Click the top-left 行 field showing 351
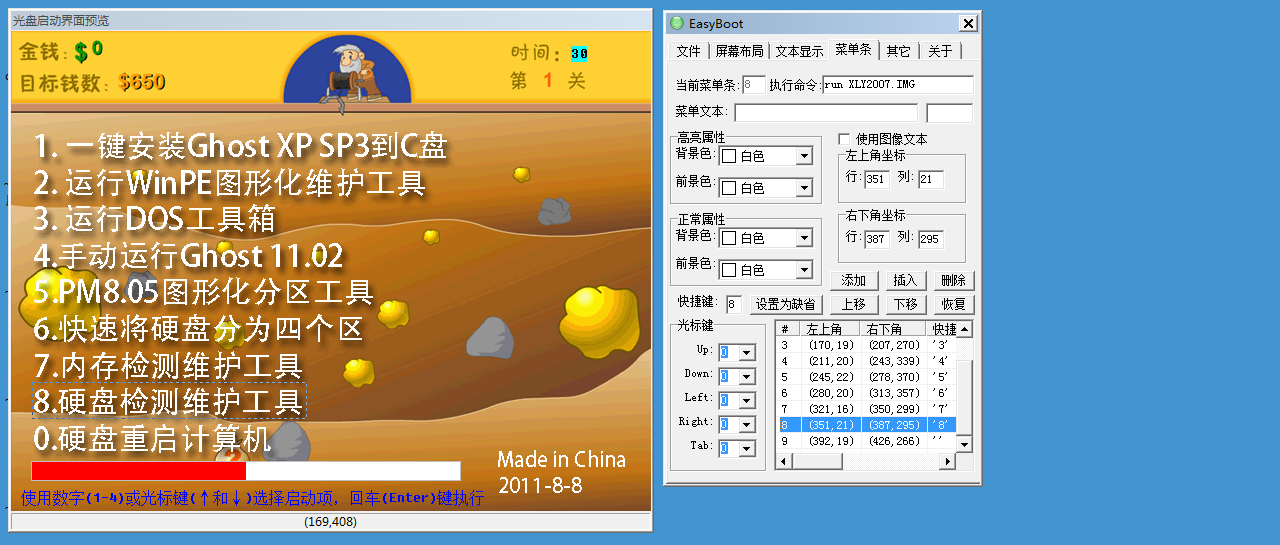The image size is (1280, 545). click(x=877, y=180)
